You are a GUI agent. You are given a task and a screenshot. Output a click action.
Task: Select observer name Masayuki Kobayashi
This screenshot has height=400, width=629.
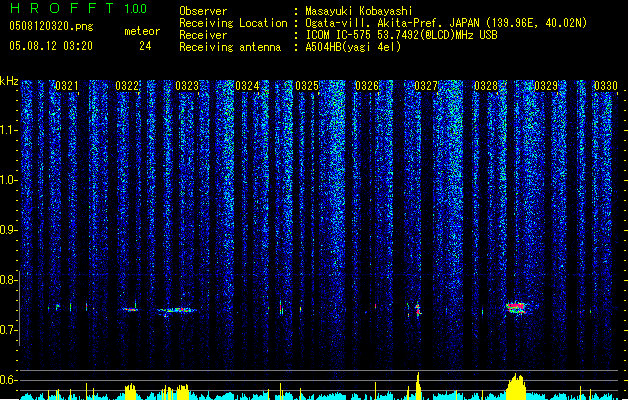[359, 11]
